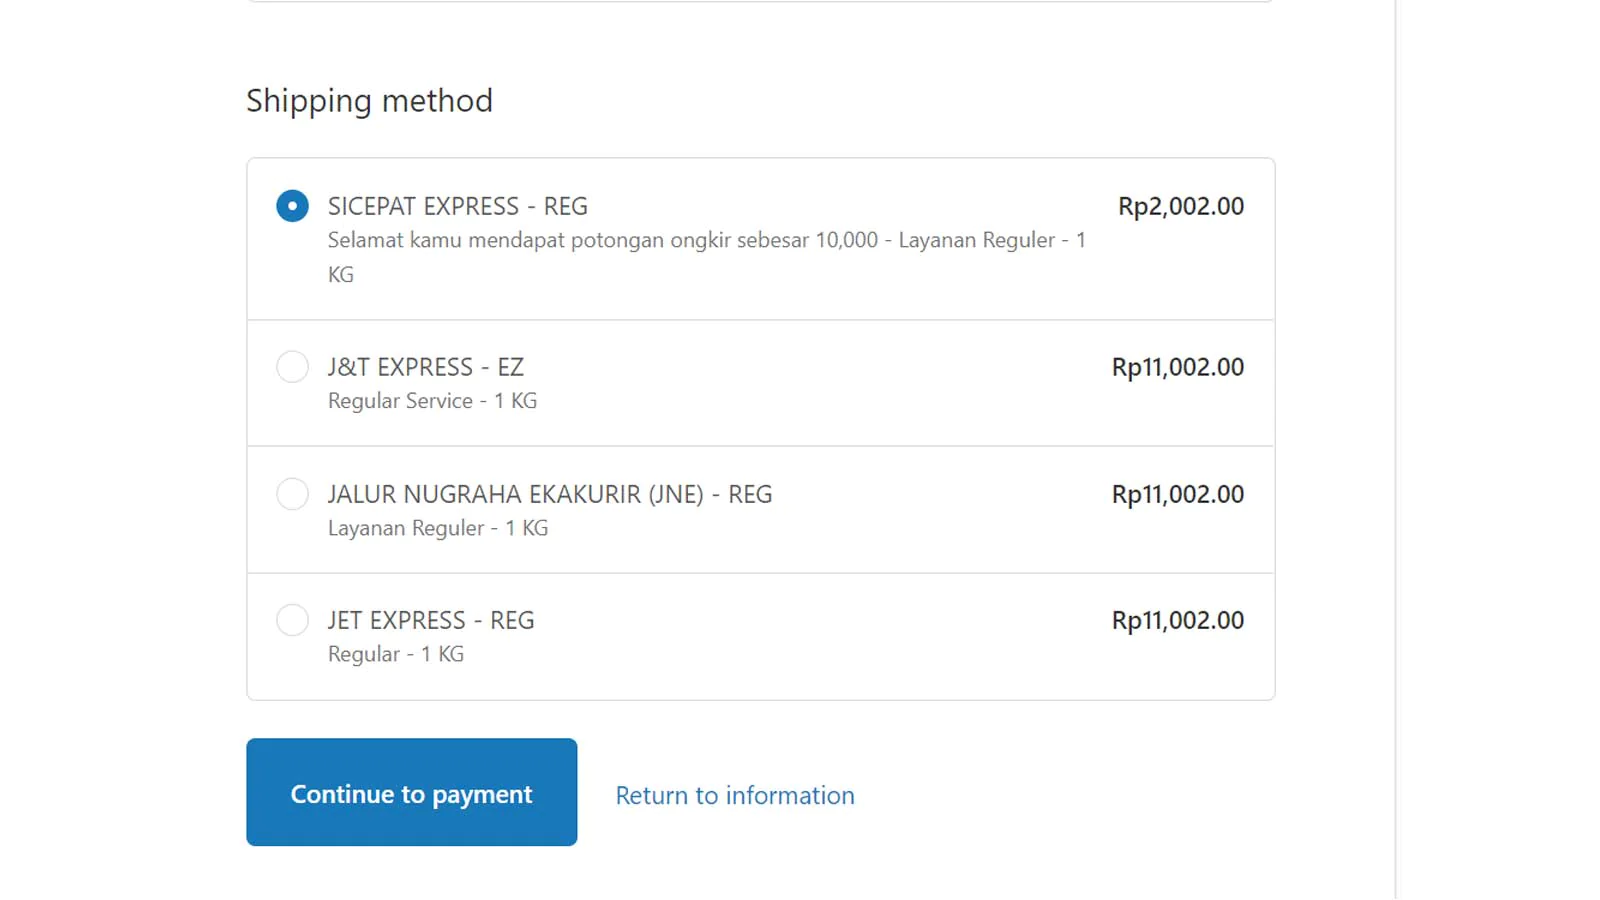Select JET EXPRESS - REG radio button
The width and height of the screenshot is (1600, 900).
292,620
